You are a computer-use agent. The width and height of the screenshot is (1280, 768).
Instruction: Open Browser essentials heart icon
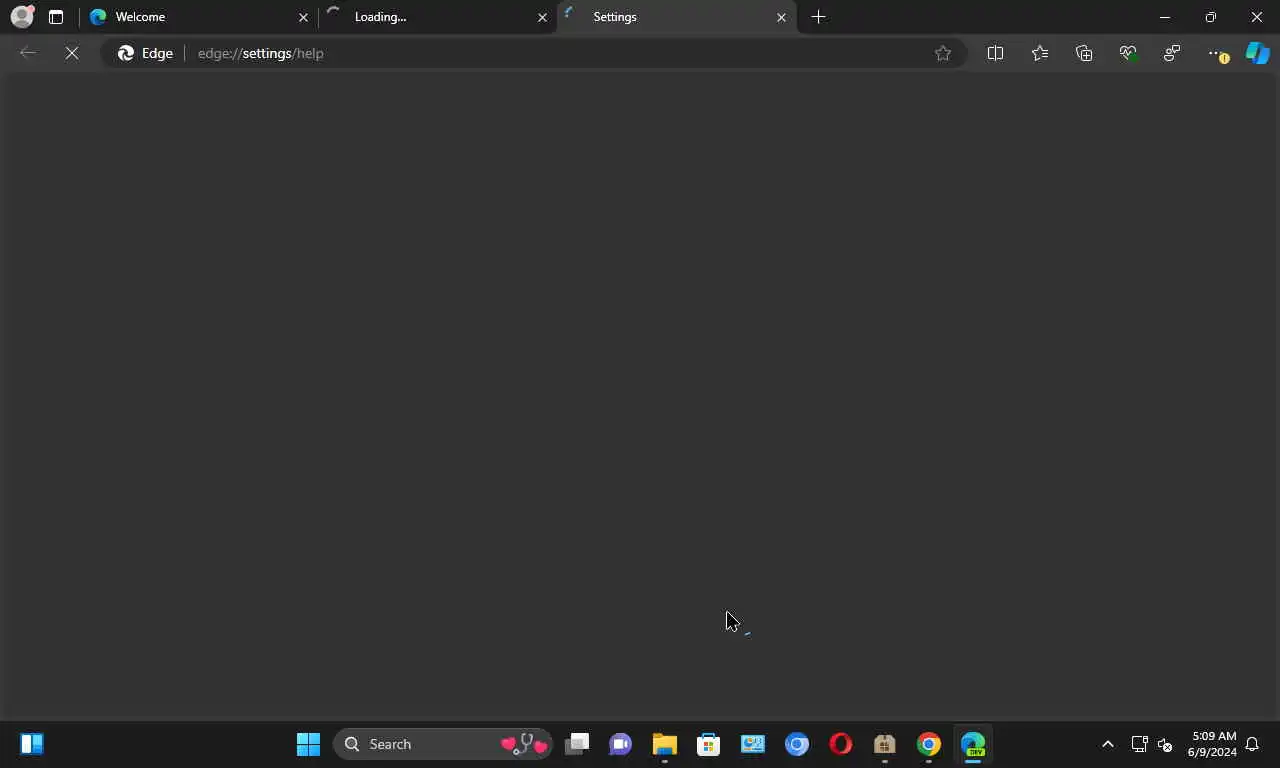pos(1128,53)
